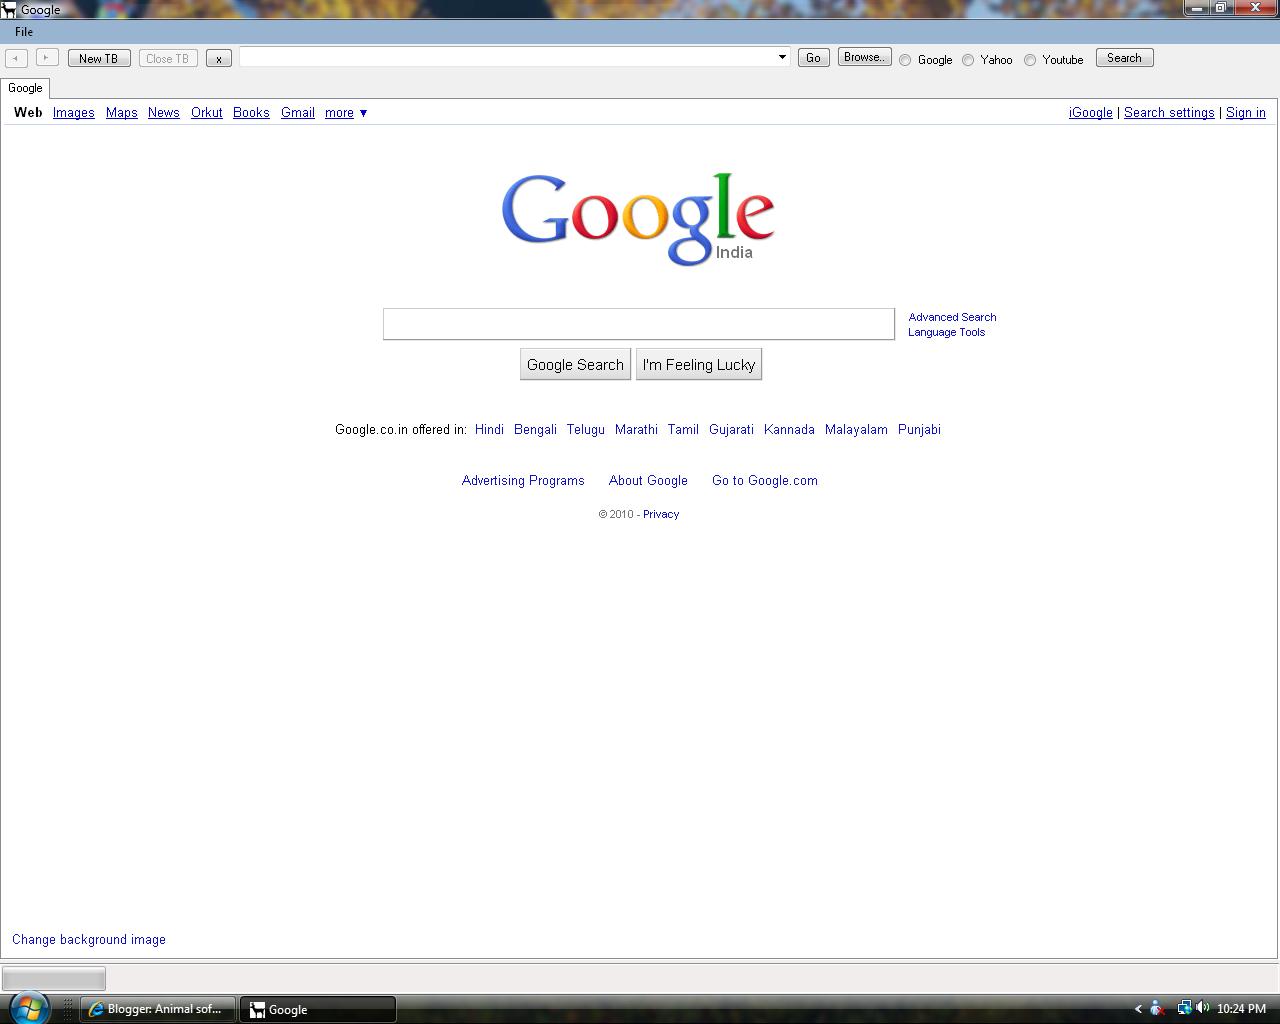Open the Books link
This screenshot has width=1280, height=1024.
pyautogui.click(x=251, y=113)
